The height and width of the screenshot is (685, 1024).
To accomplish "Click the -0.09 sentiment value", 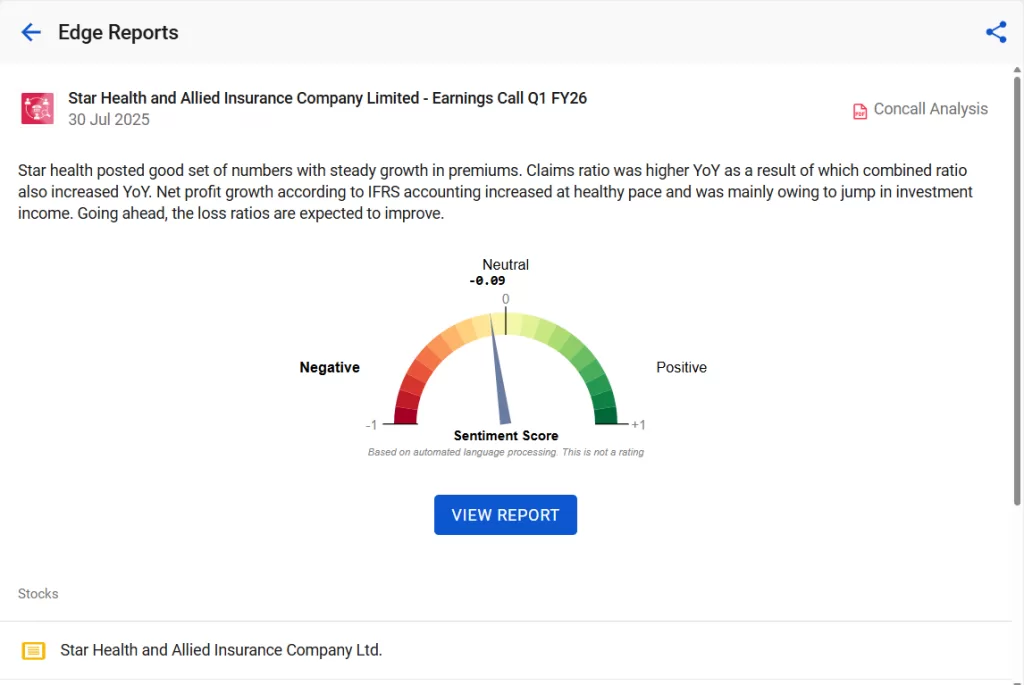I will tap(487, 281).
